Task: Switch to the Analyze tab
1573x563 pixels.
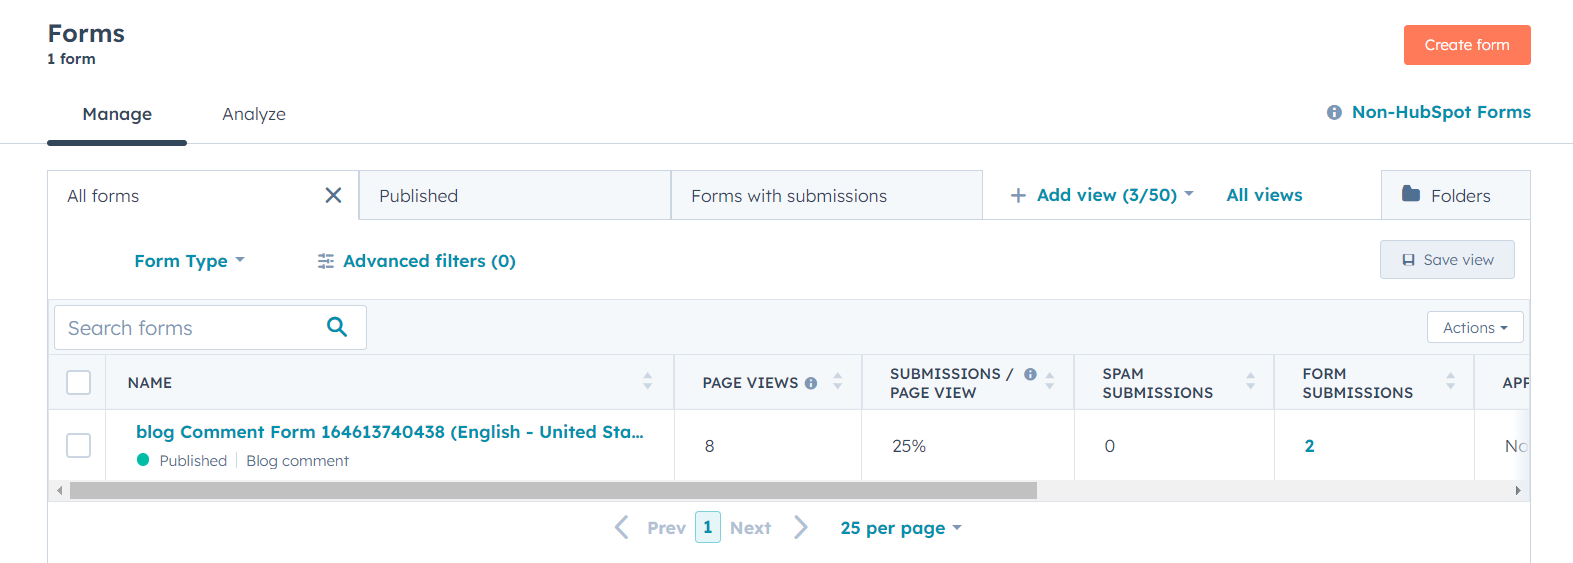Action: [x=254, y=114]
